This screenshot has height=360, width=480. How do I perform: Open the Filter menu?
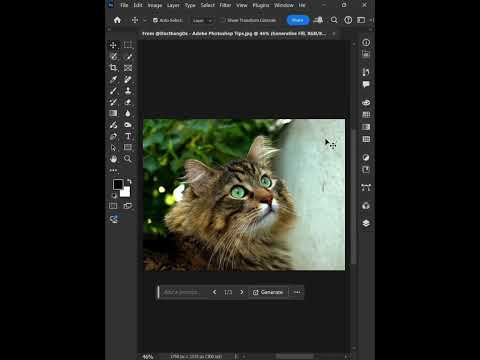(225, 5)
